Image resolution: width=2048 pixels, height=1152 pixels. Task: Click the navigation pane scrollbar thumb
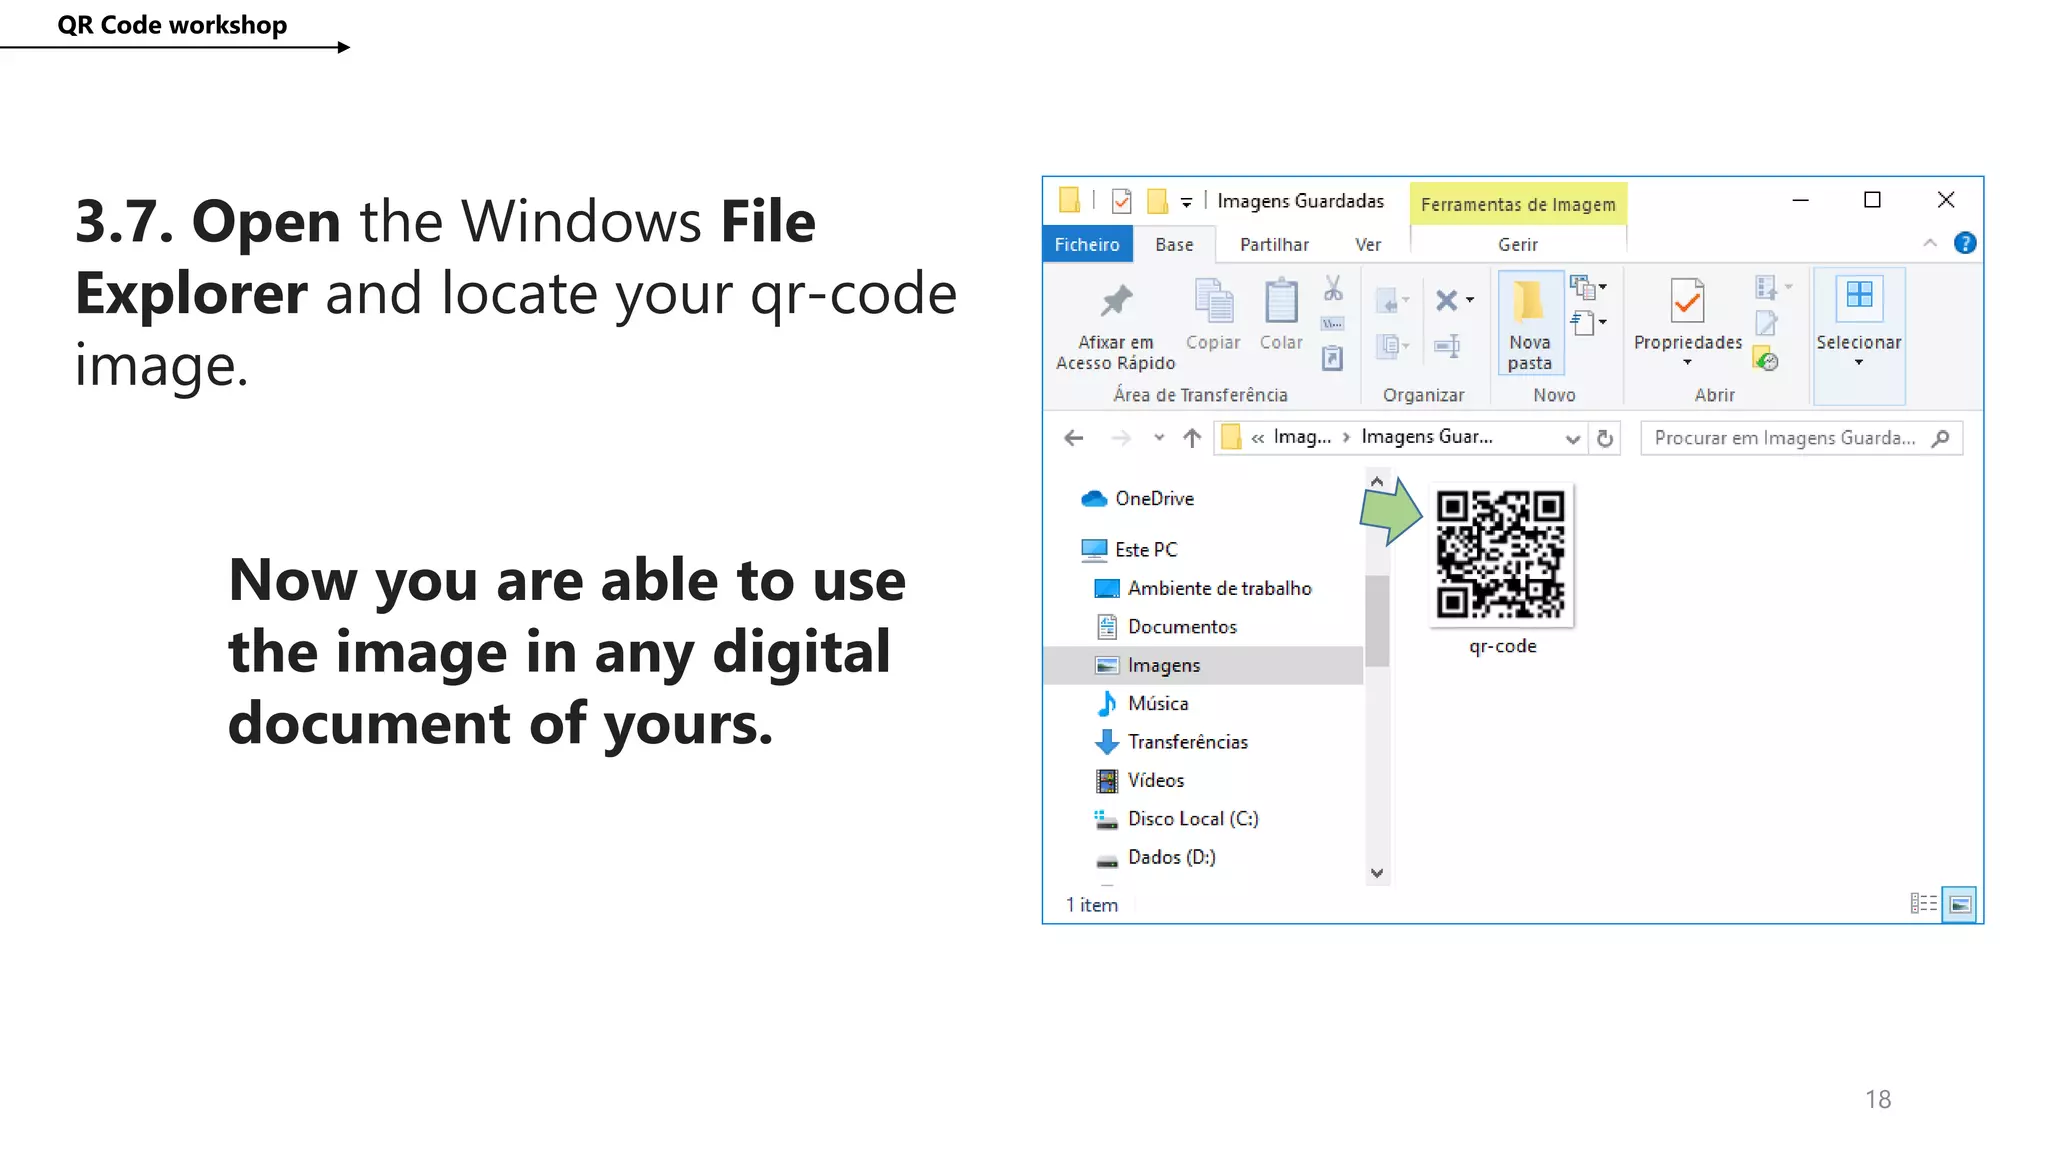[1377, 620]
